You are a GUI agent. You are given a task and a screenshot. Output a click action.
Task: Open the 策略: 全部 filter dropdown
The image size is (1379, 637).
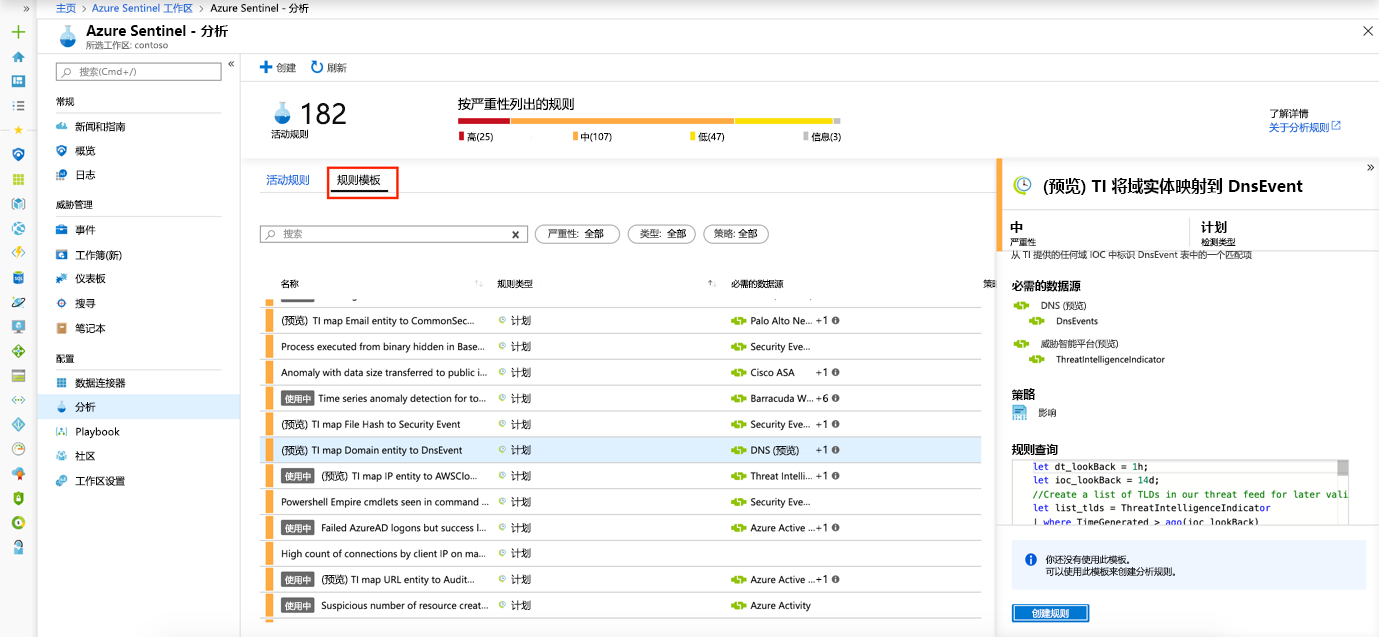click(736, 234)
